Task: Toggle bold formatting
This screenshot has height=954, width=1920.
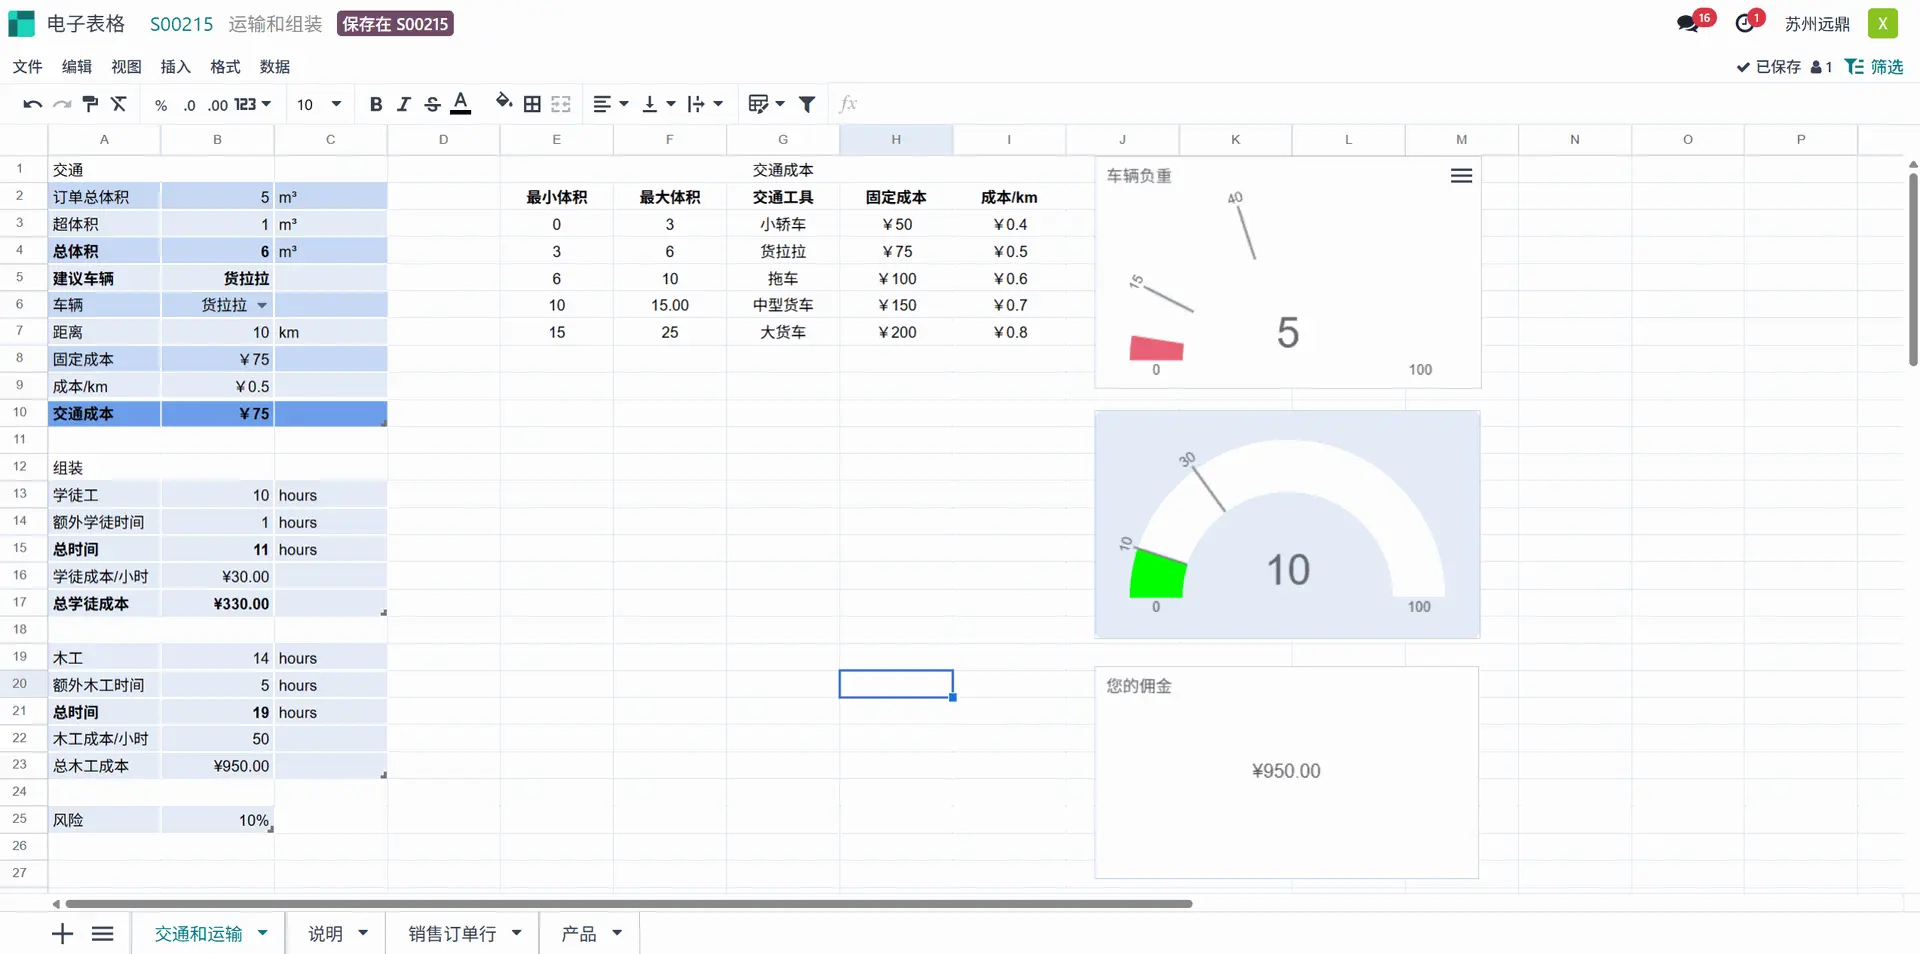Action: [376, 104]
